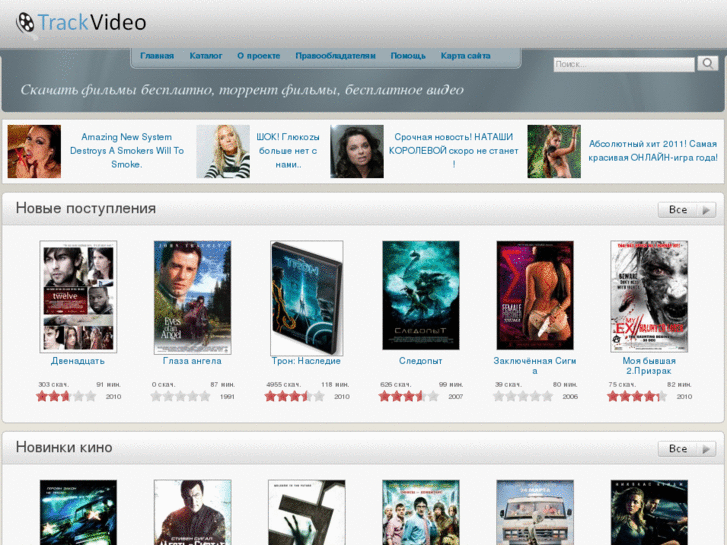Open the Помощь menu item
This screenshot has height=545, width=727.
408,56
